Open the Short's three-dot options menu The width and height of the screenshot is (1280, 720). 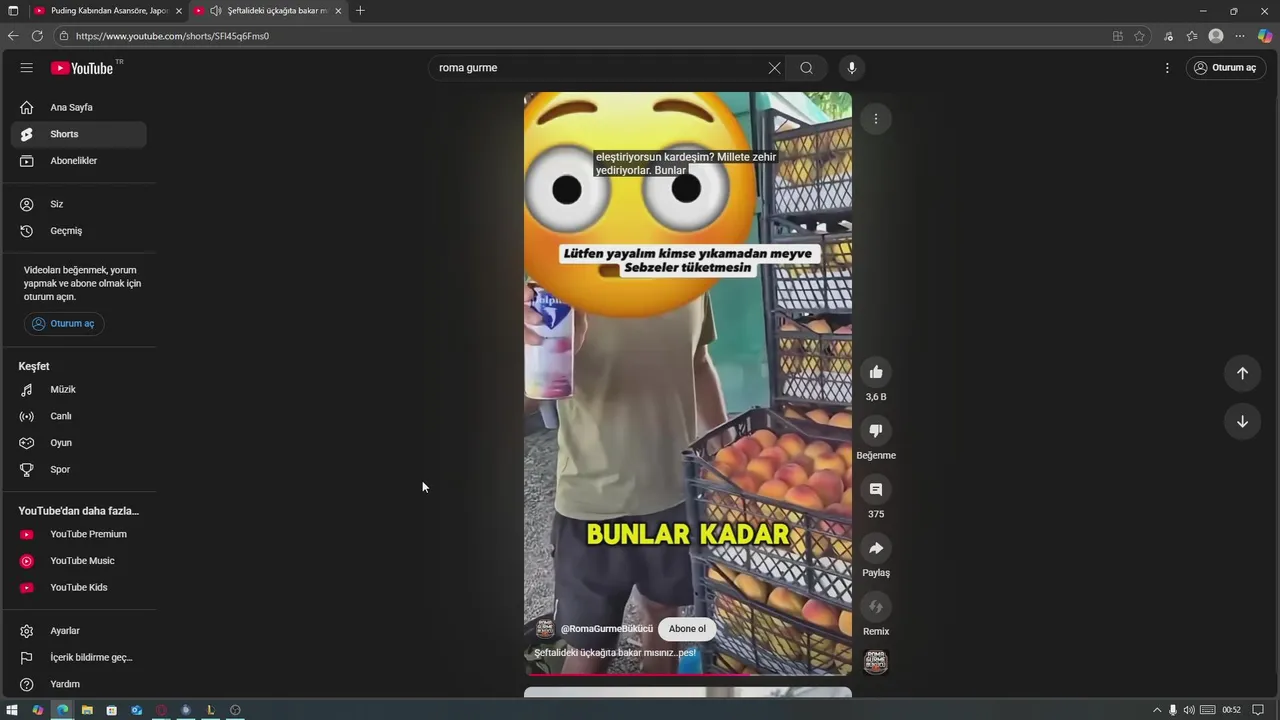[876, 119]
